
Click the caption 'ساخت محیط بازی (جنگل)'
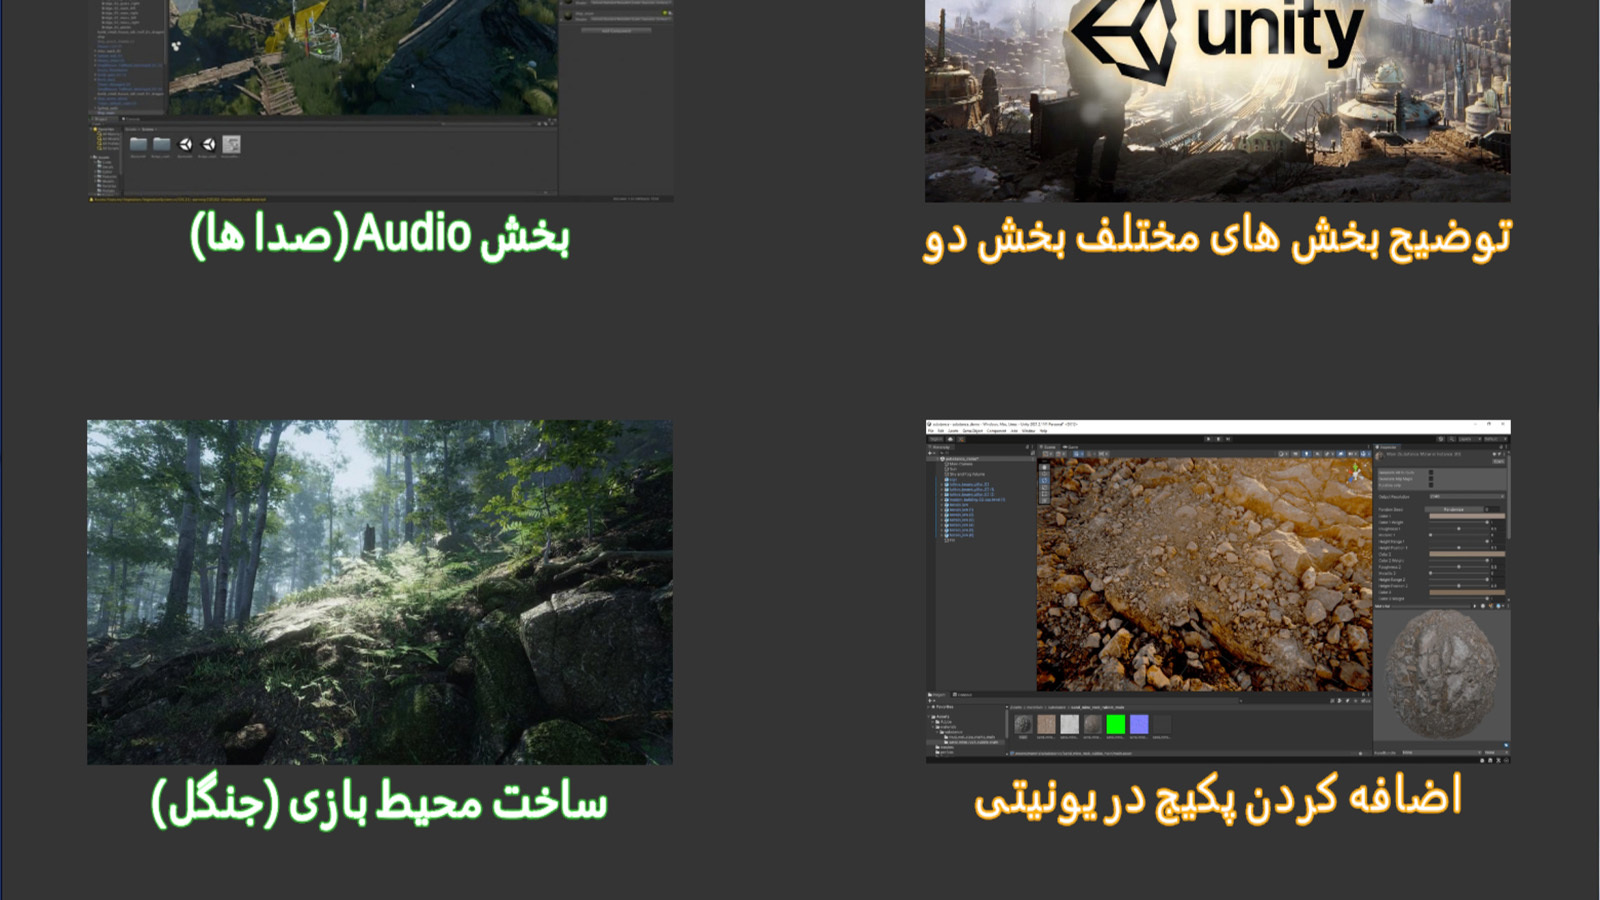click(379, 803)
